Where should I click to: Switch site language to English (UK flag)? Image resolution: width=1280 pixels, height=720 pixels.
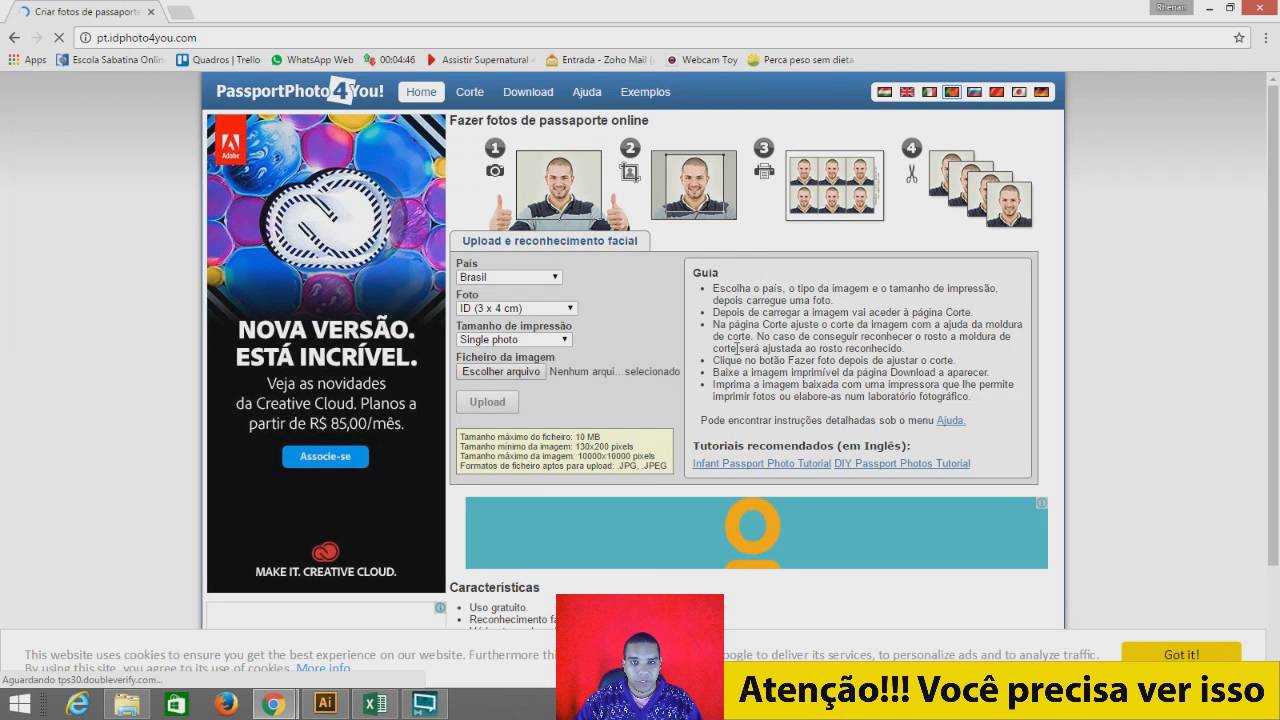[907, 92]
